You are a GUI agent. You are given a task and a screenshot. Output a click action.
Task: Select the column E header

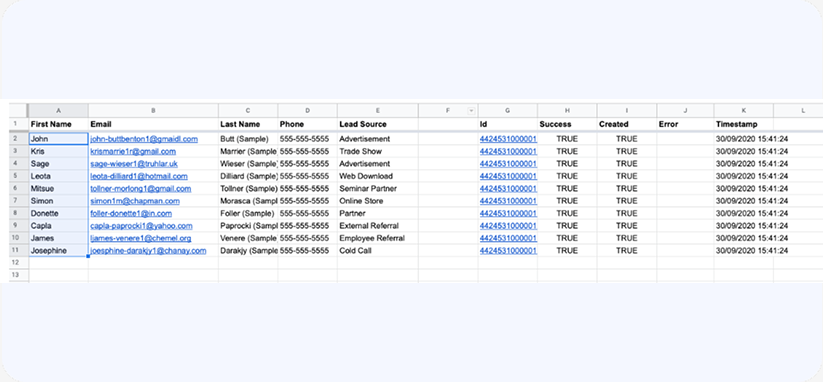click(378, 111)
